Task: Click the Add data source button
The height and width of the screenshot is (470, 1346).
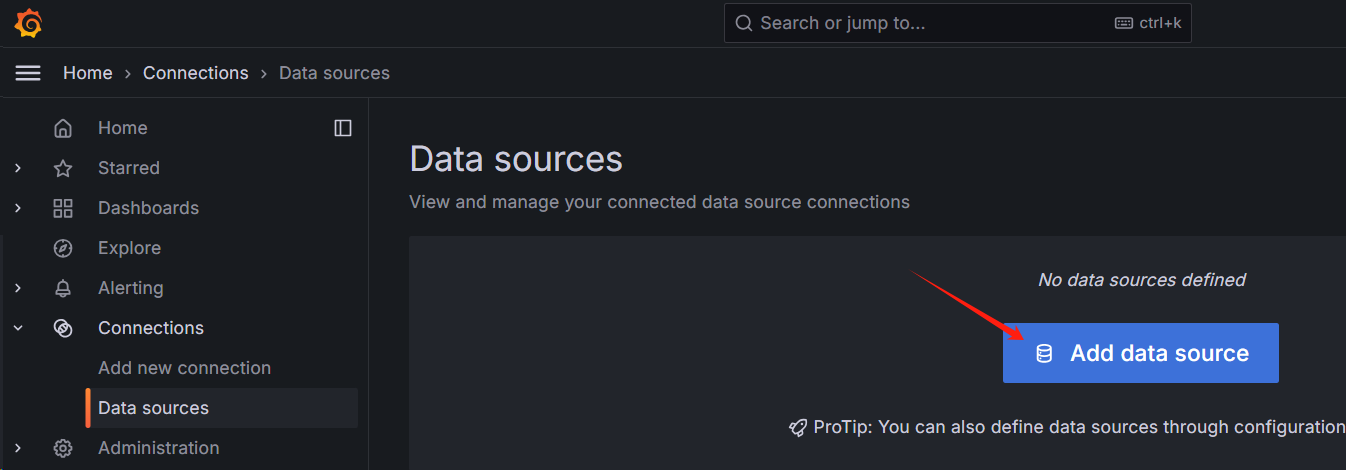Action: coord(1140,353)
